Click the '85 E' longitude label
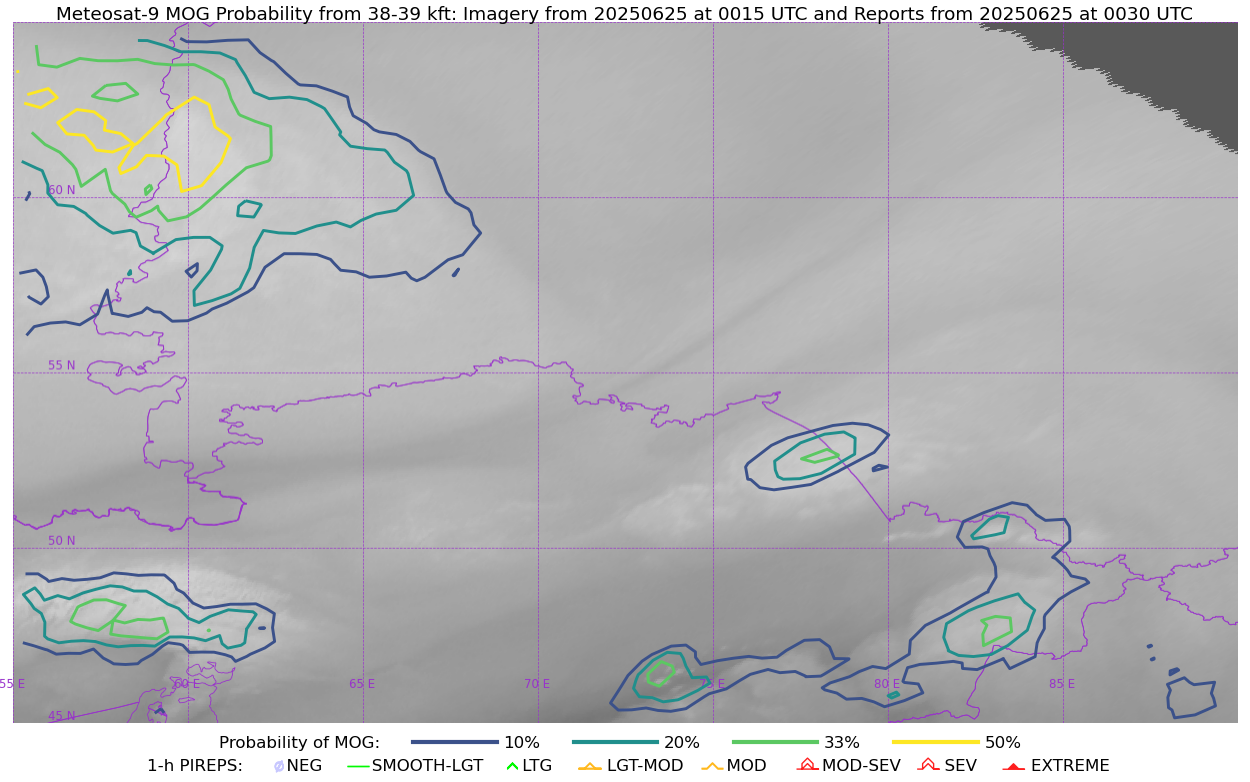 pos(1062,684)
